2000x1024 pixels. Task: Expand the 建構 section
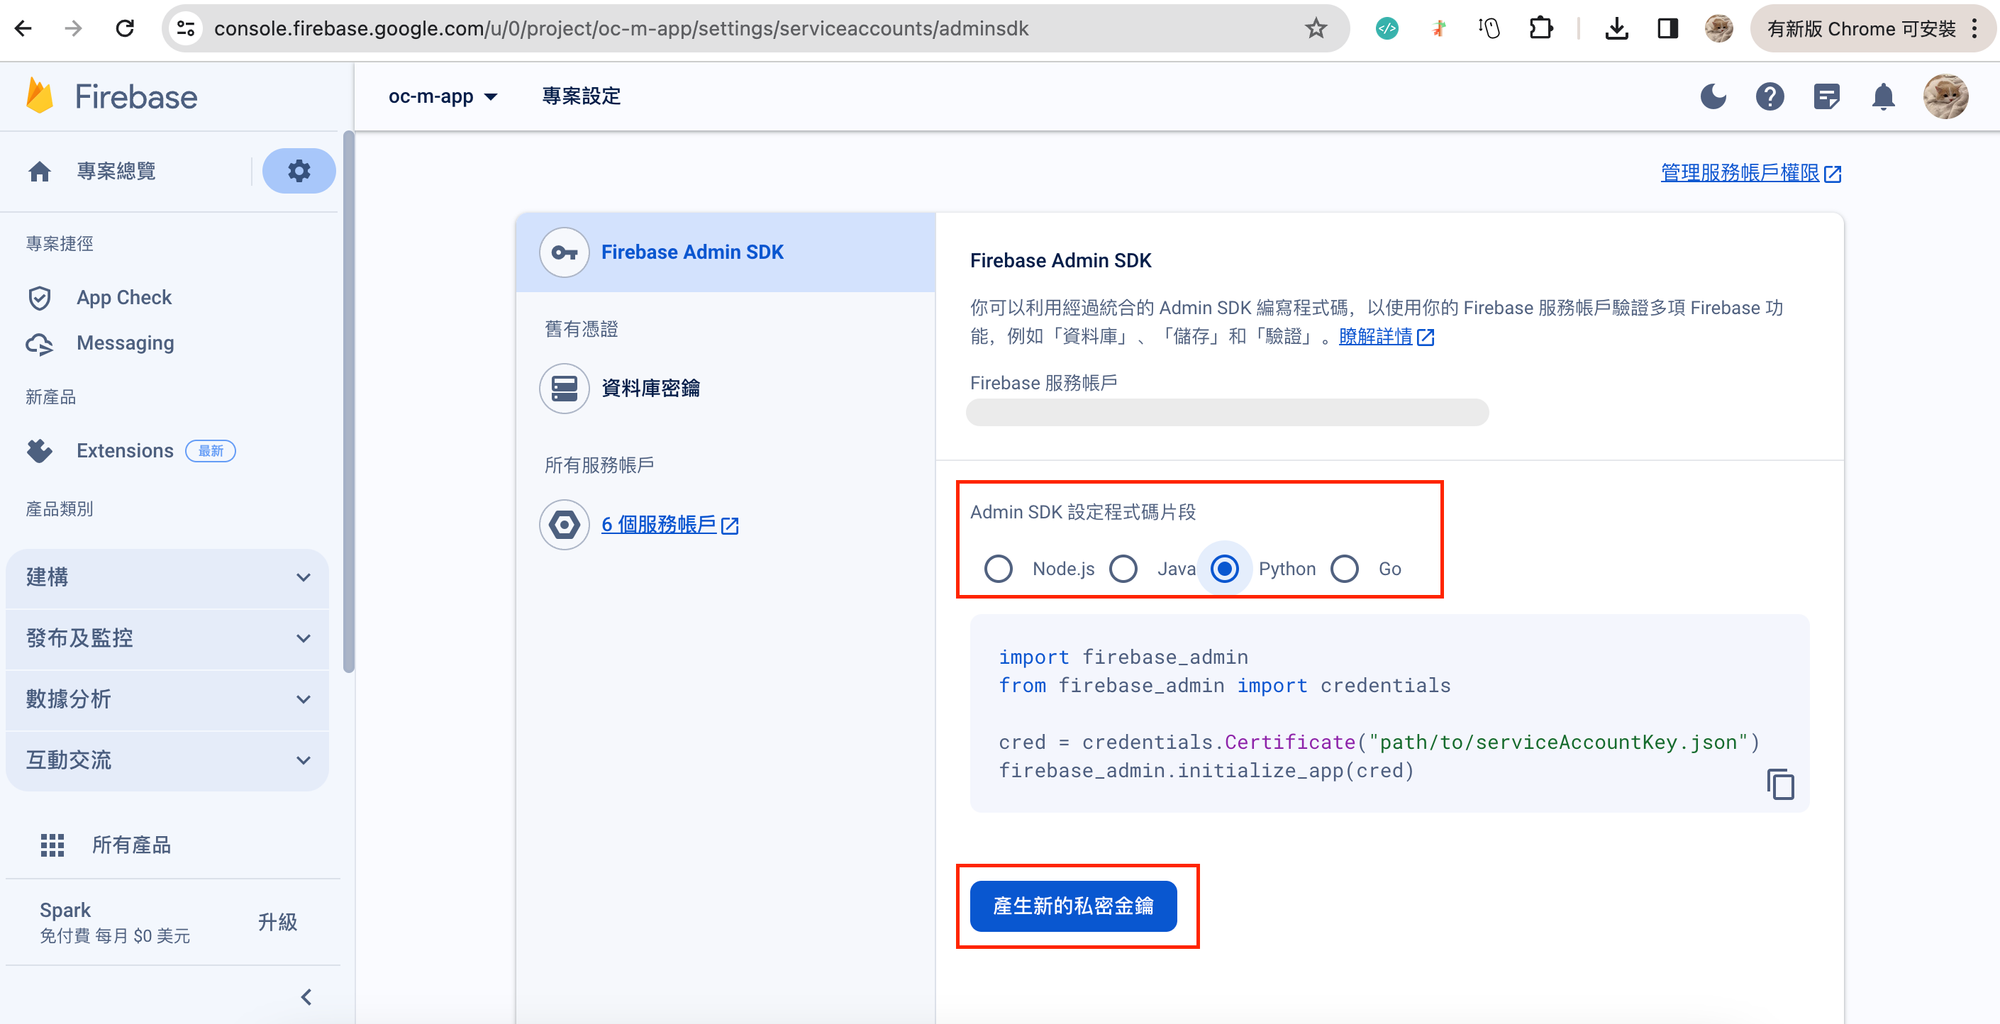pyautogui.click(x=167, y=578)
